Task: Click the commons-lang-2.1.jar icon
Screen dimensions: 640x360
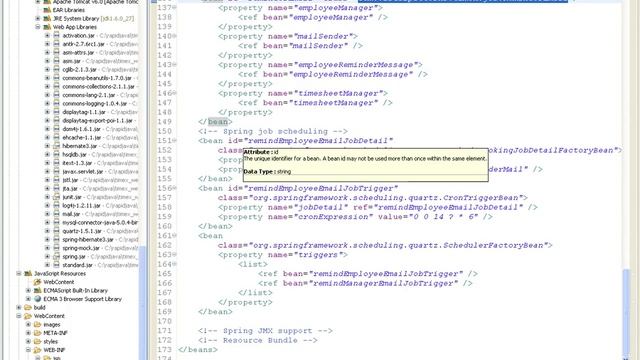Action: coord(56,95)
